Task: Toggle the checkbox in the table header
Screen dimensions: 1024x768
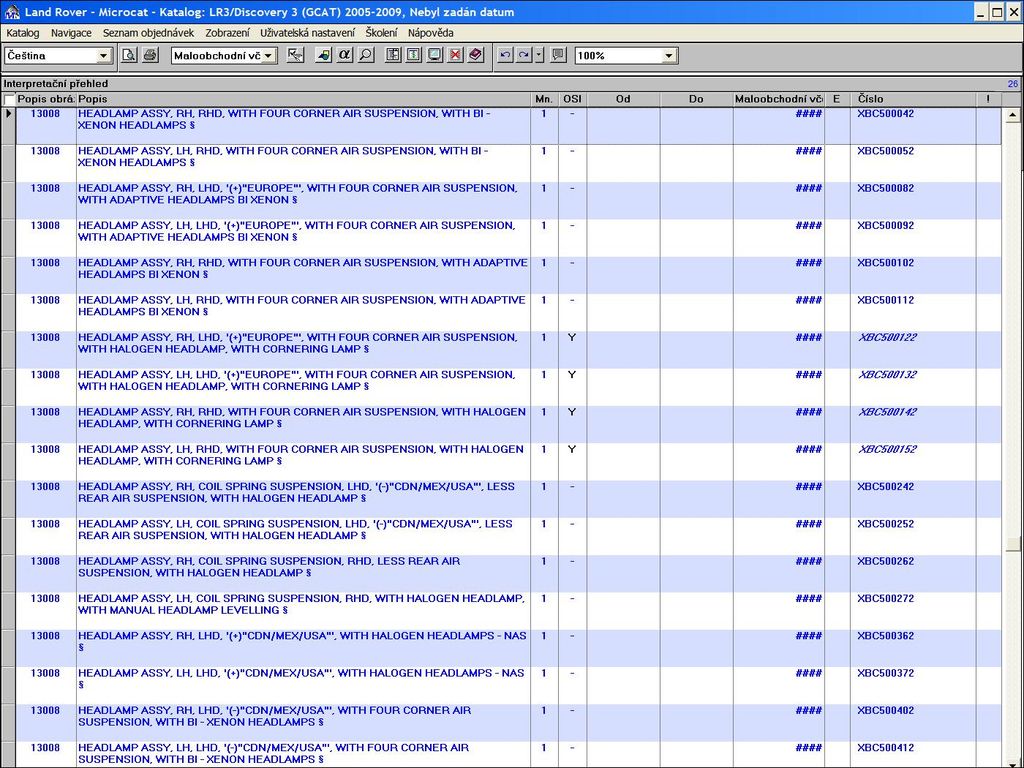Action: point(10,100)
